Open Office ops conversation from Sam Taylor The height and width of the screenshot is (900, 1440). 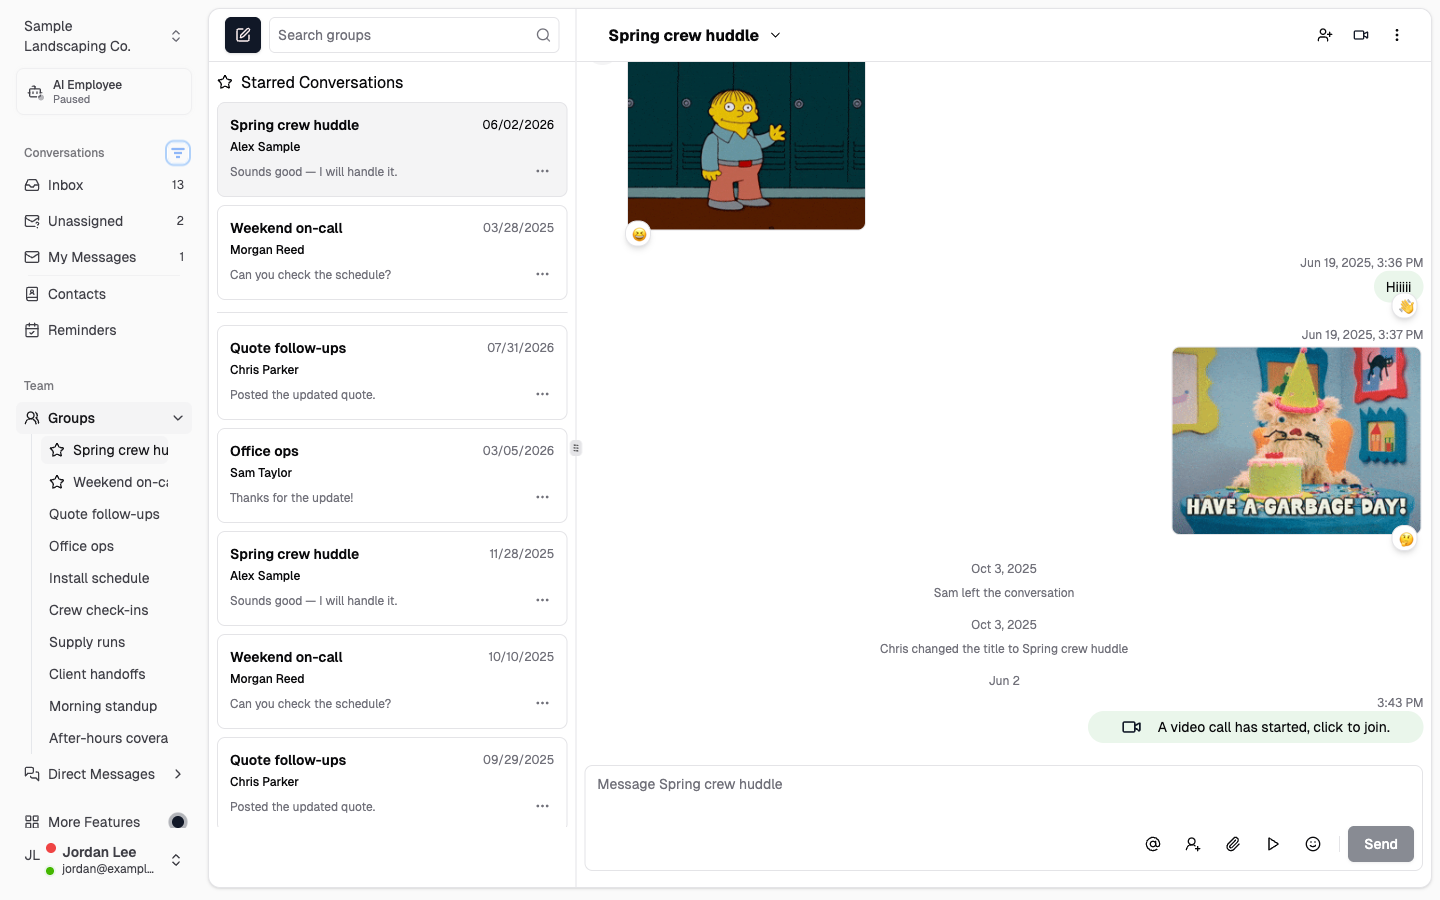coord(392,475)
